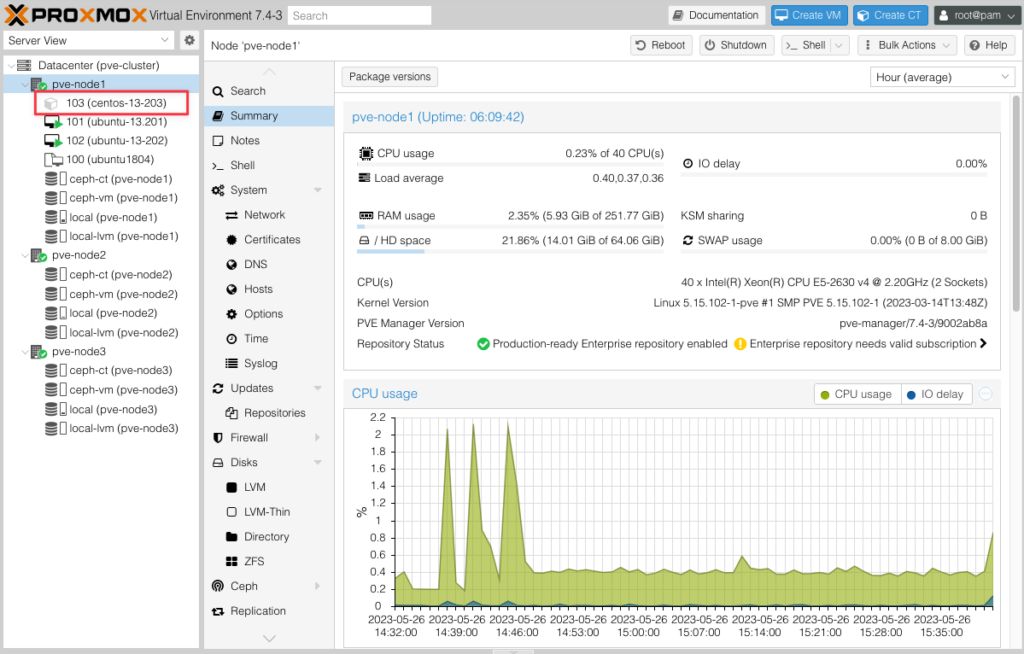Select container 103 (centos-13-203)
Screen dimensions: 1024x654
(116, 103)
